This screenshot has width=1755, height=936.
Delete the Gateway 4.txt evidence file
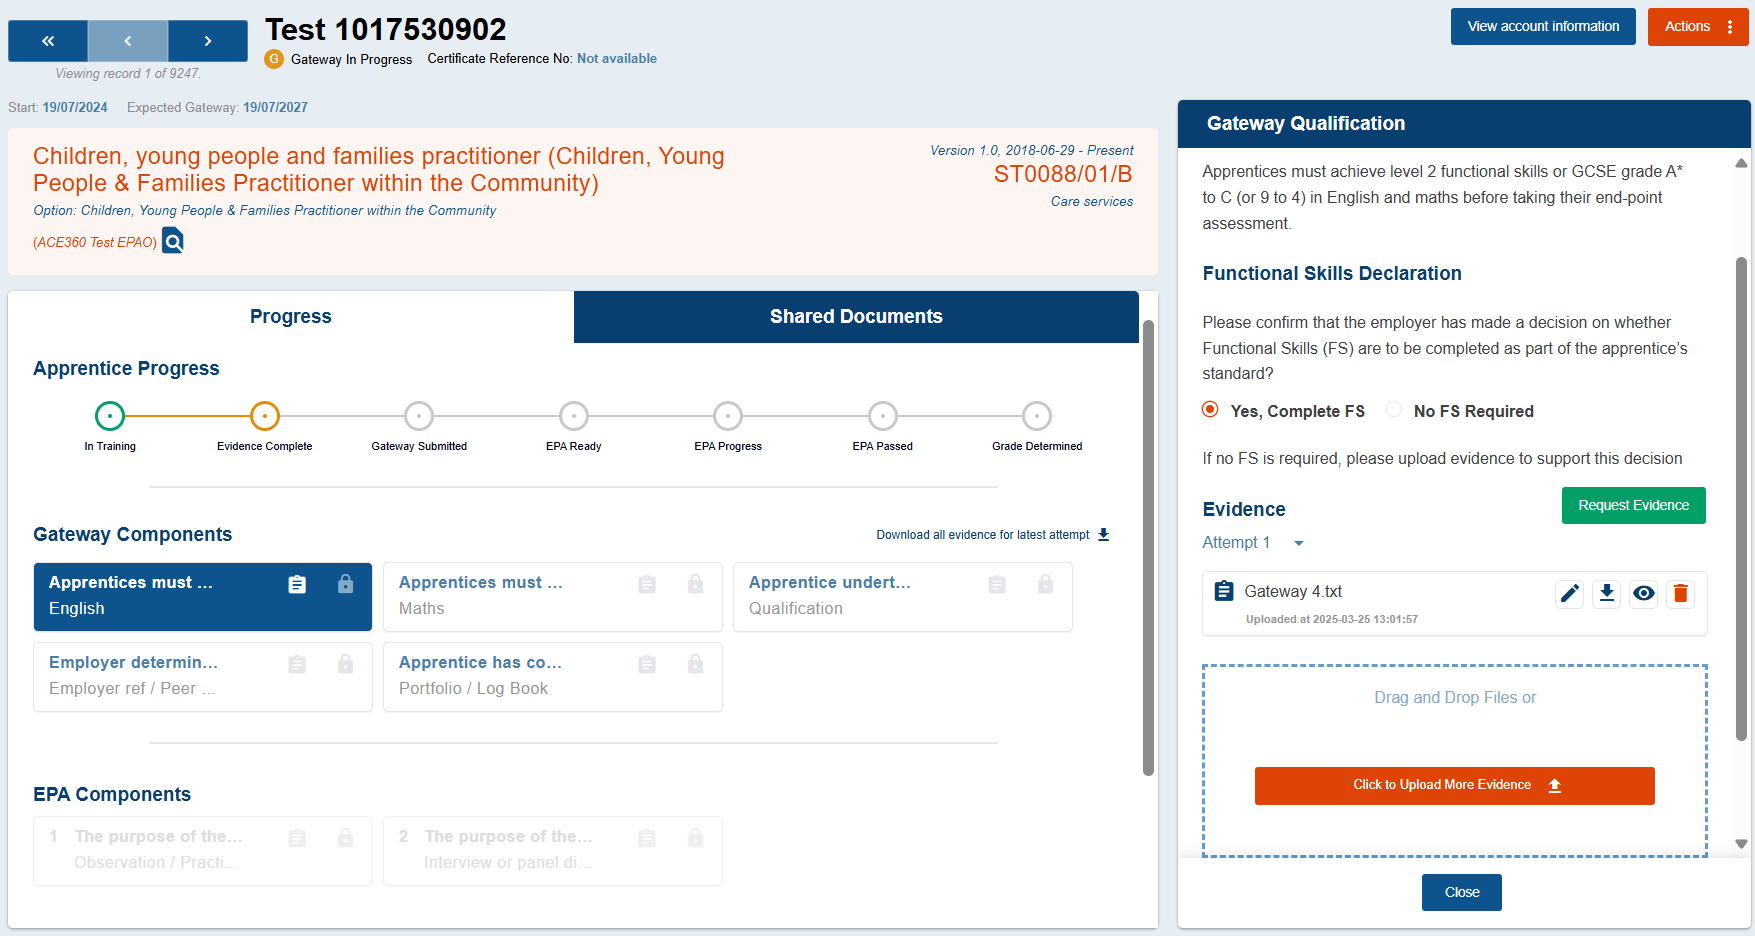(x=1681, y=594)
